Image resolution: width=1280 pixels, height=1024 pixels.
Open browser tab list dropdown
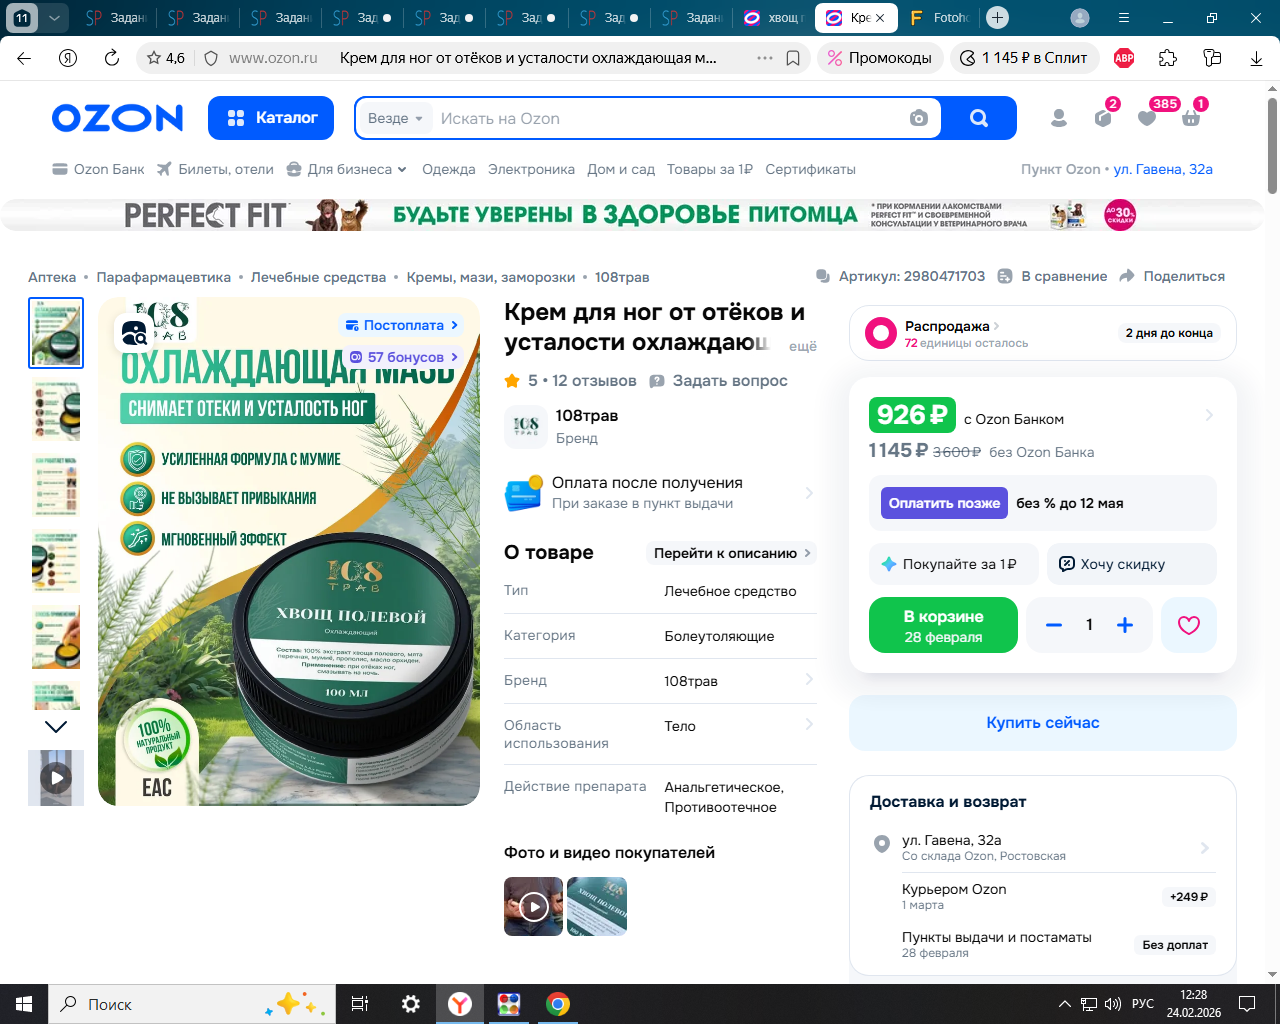point(54,18)
